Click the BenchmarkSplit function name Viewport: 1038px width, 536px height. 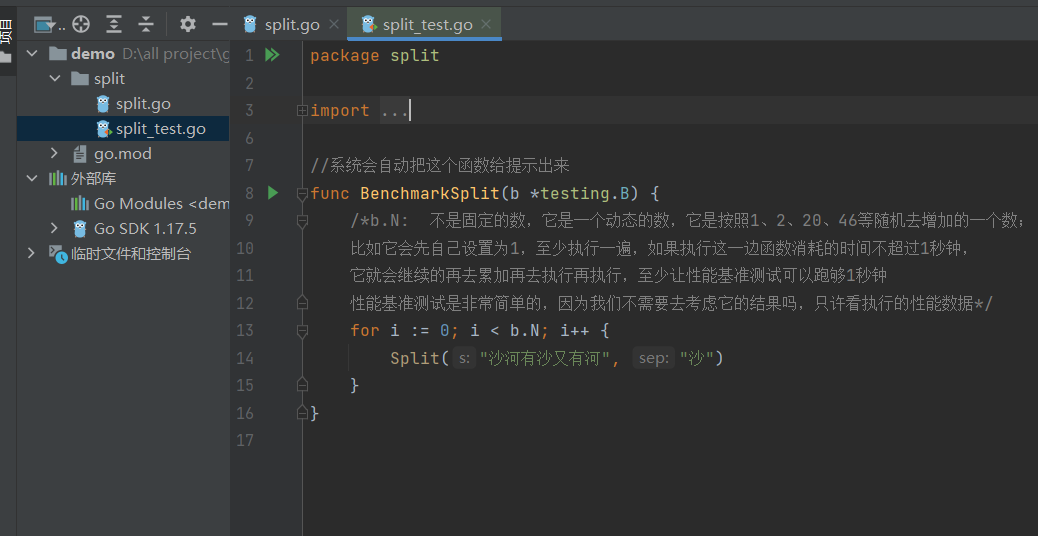coord(430,194)
